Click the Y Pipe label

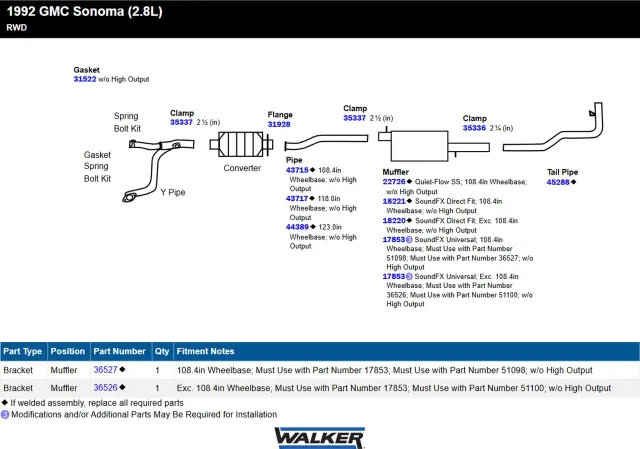click(173, 192)
